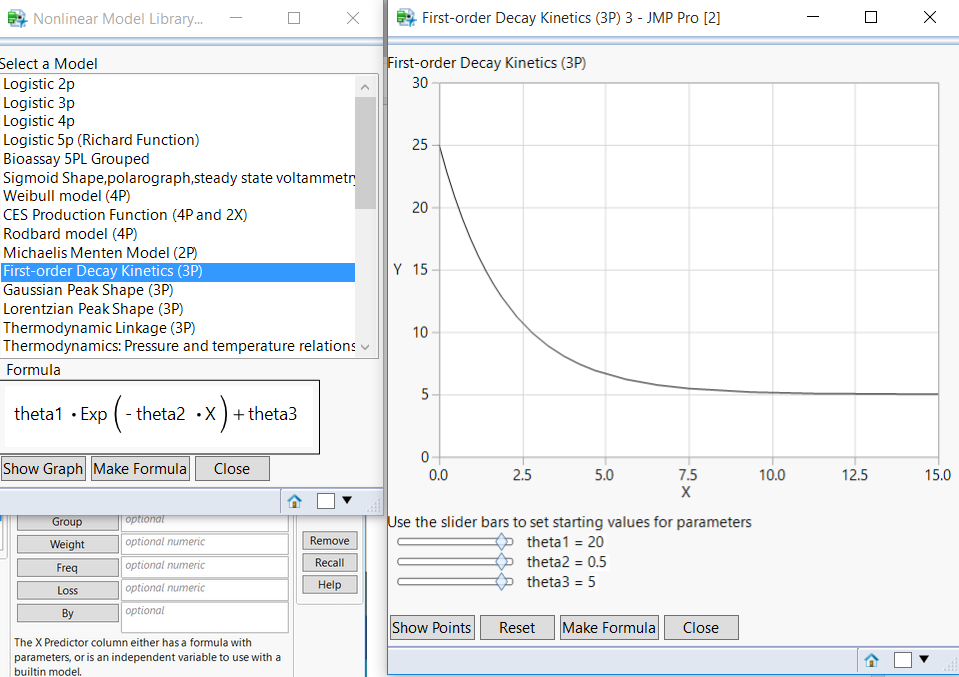Click JMP icon in Nonlinear Model Library title bar
The width and height of the screenshot is (959, 677).
coord(17,18)
